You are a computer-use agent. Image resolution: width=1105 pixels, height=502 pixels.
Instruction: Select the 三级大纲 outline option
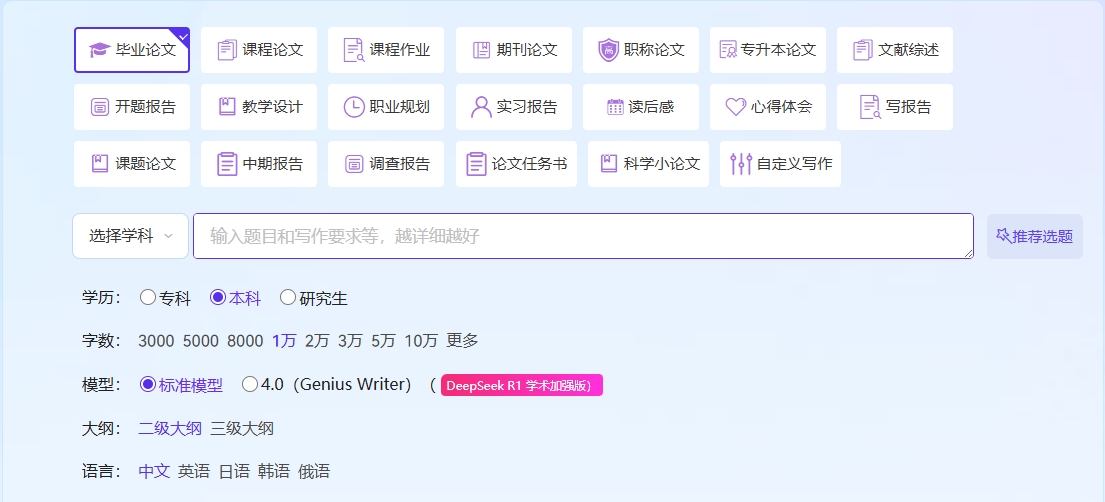tap(242, 428)
